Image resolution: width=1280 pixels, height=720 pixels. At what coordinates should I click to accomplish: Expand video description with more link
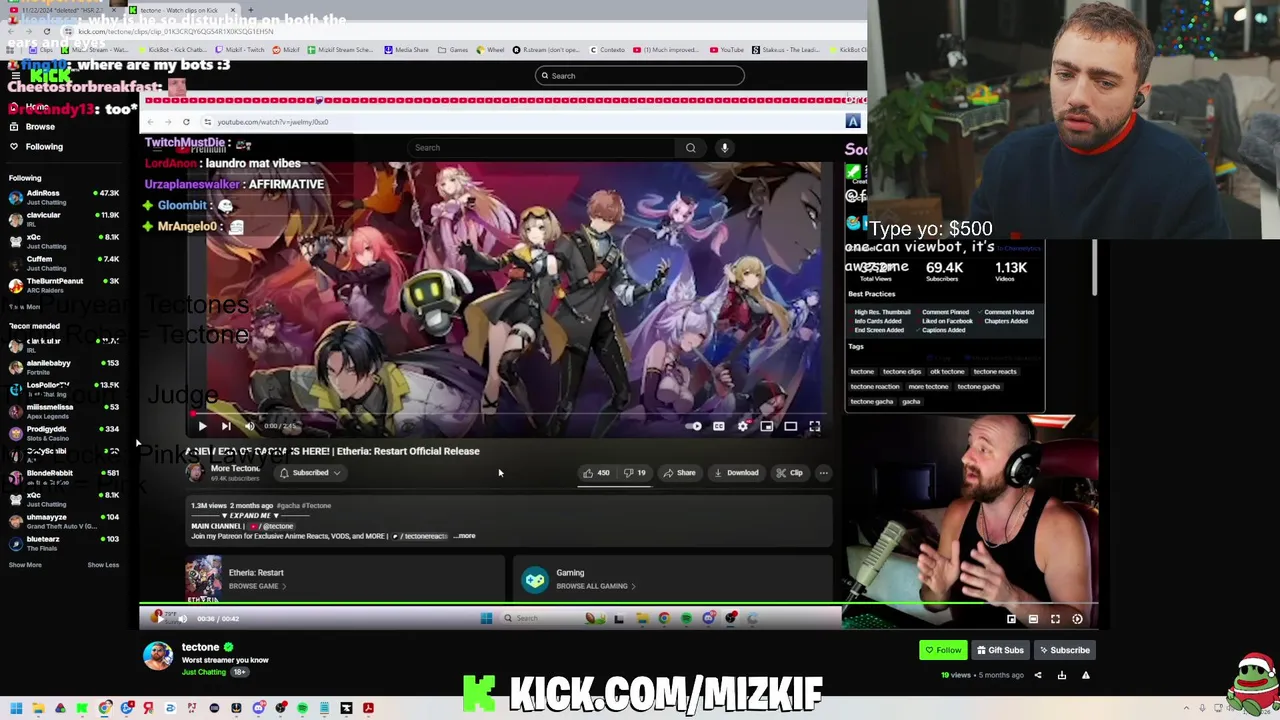[466, 536]
